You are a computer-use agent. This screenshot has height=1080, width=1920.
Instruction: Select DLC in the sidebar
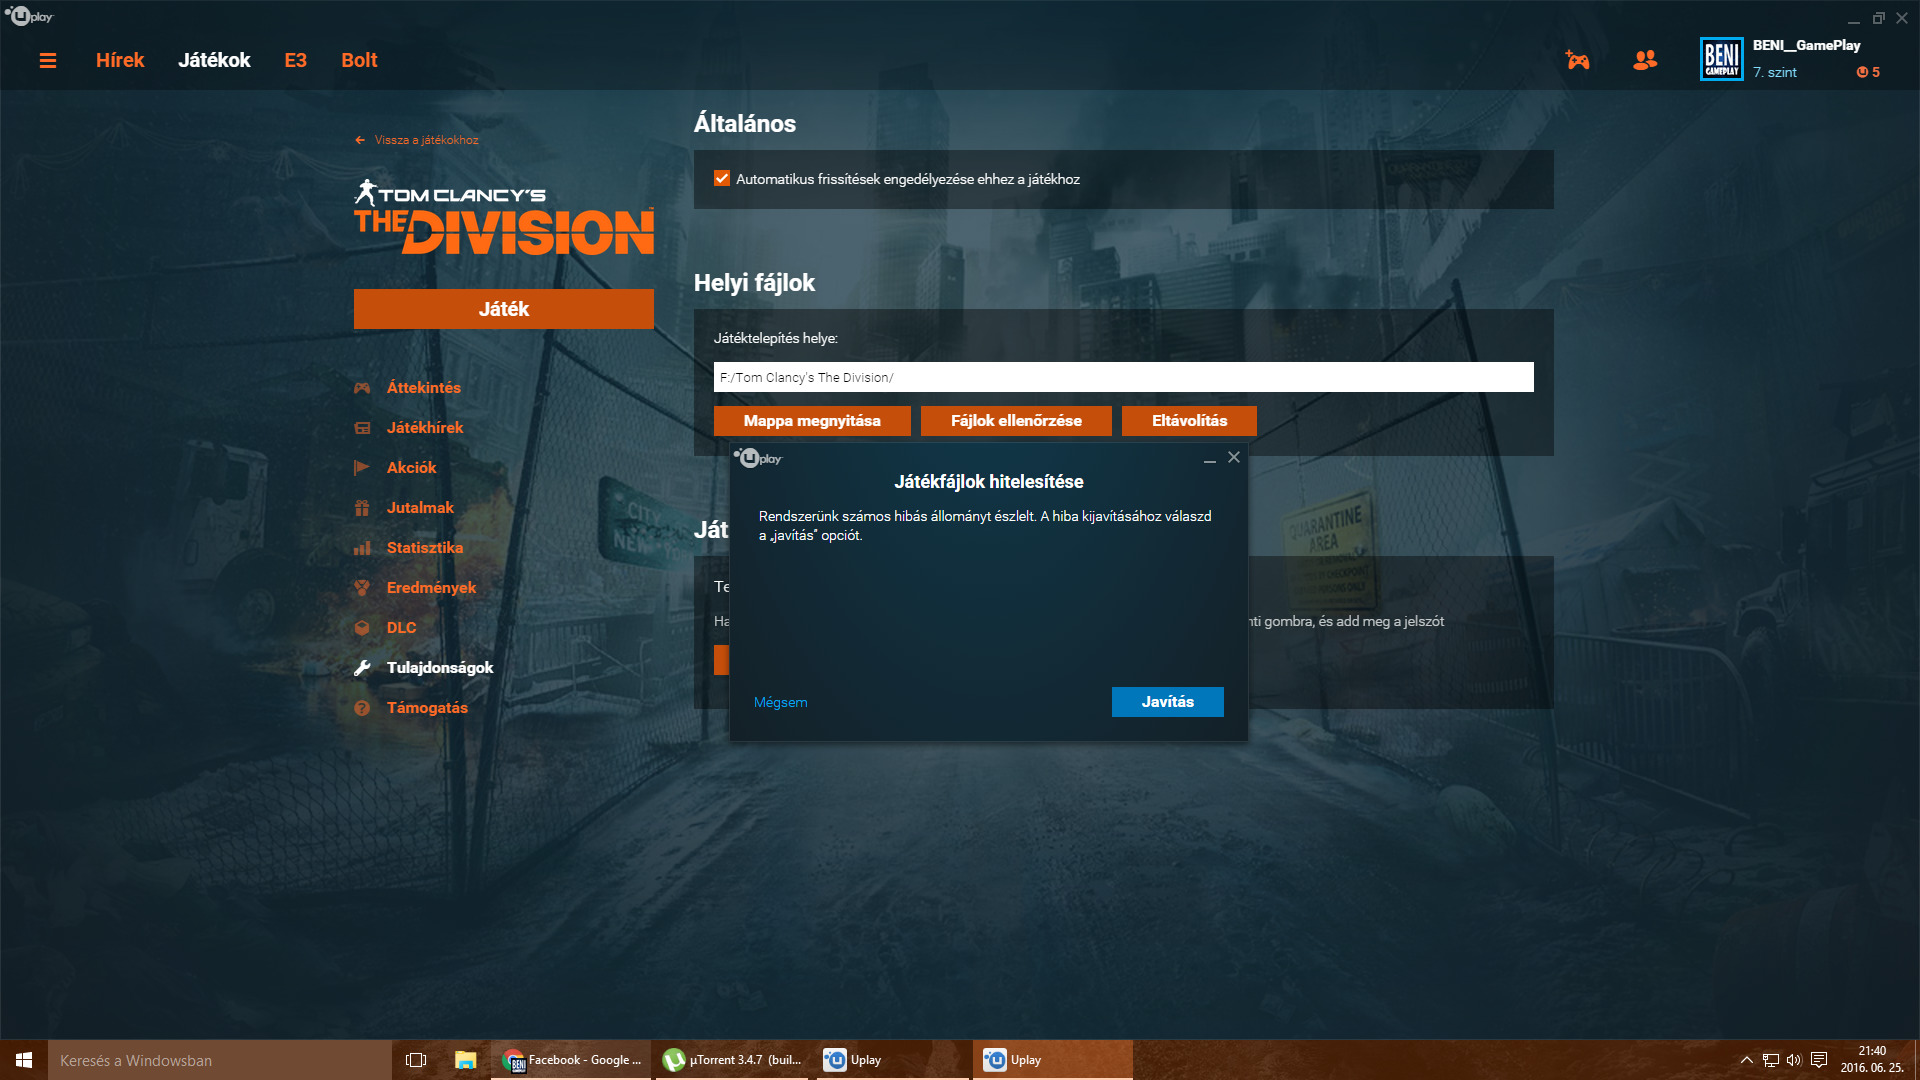[401, 628]
